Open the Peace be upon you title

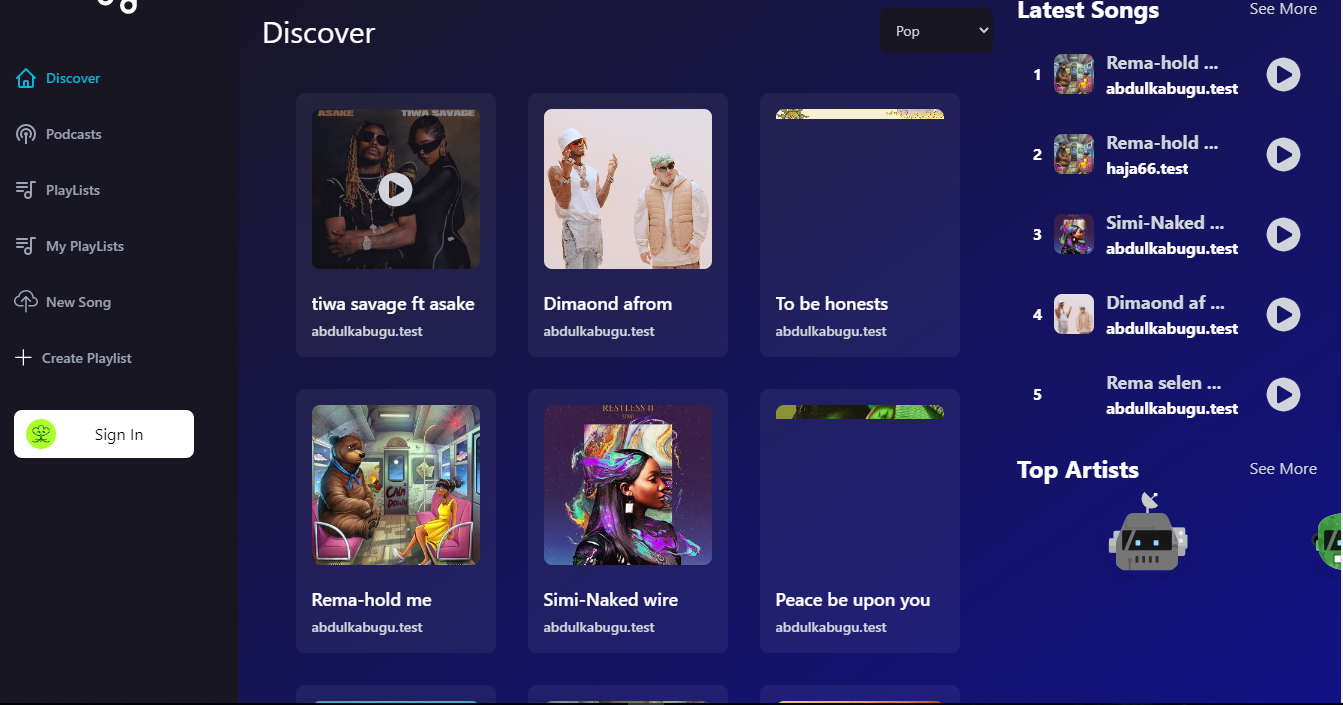(x=853, y=600)
